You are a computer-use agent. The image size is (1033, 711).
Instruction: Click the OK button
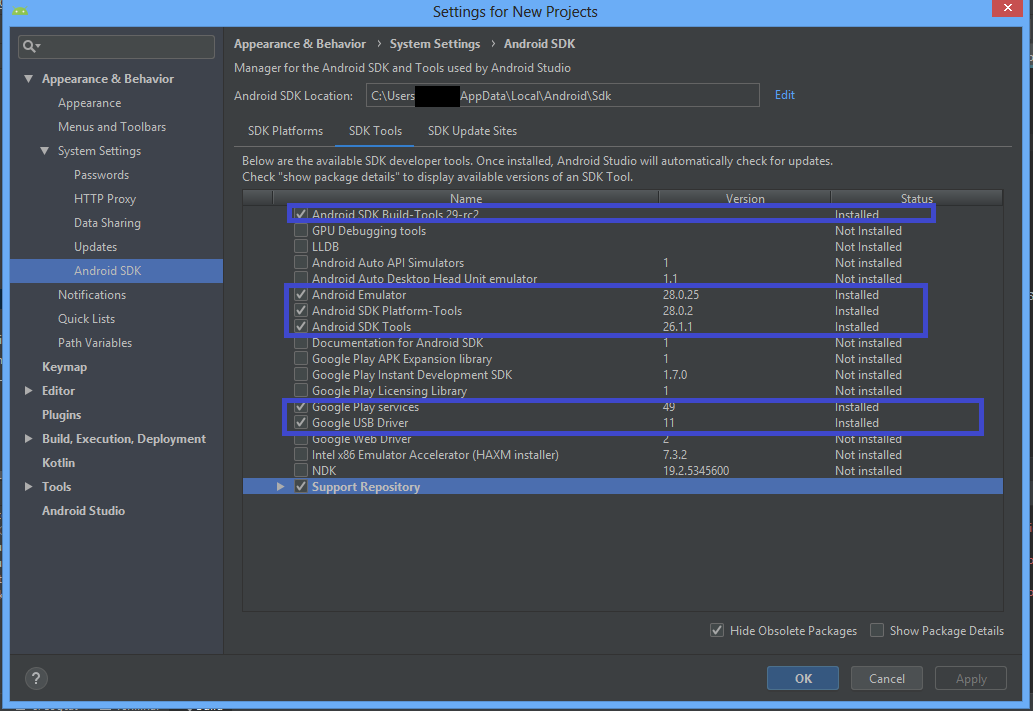(x=802, y=678)
